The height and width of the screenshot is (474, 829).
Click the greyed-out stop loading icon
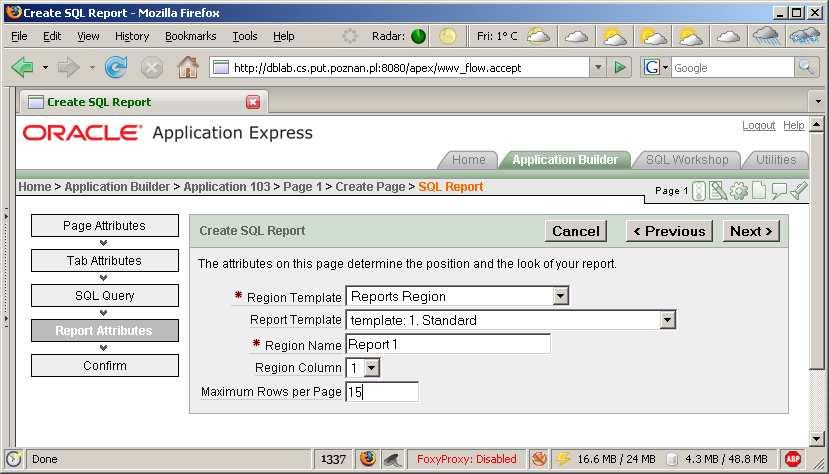[x=152, y=68]
